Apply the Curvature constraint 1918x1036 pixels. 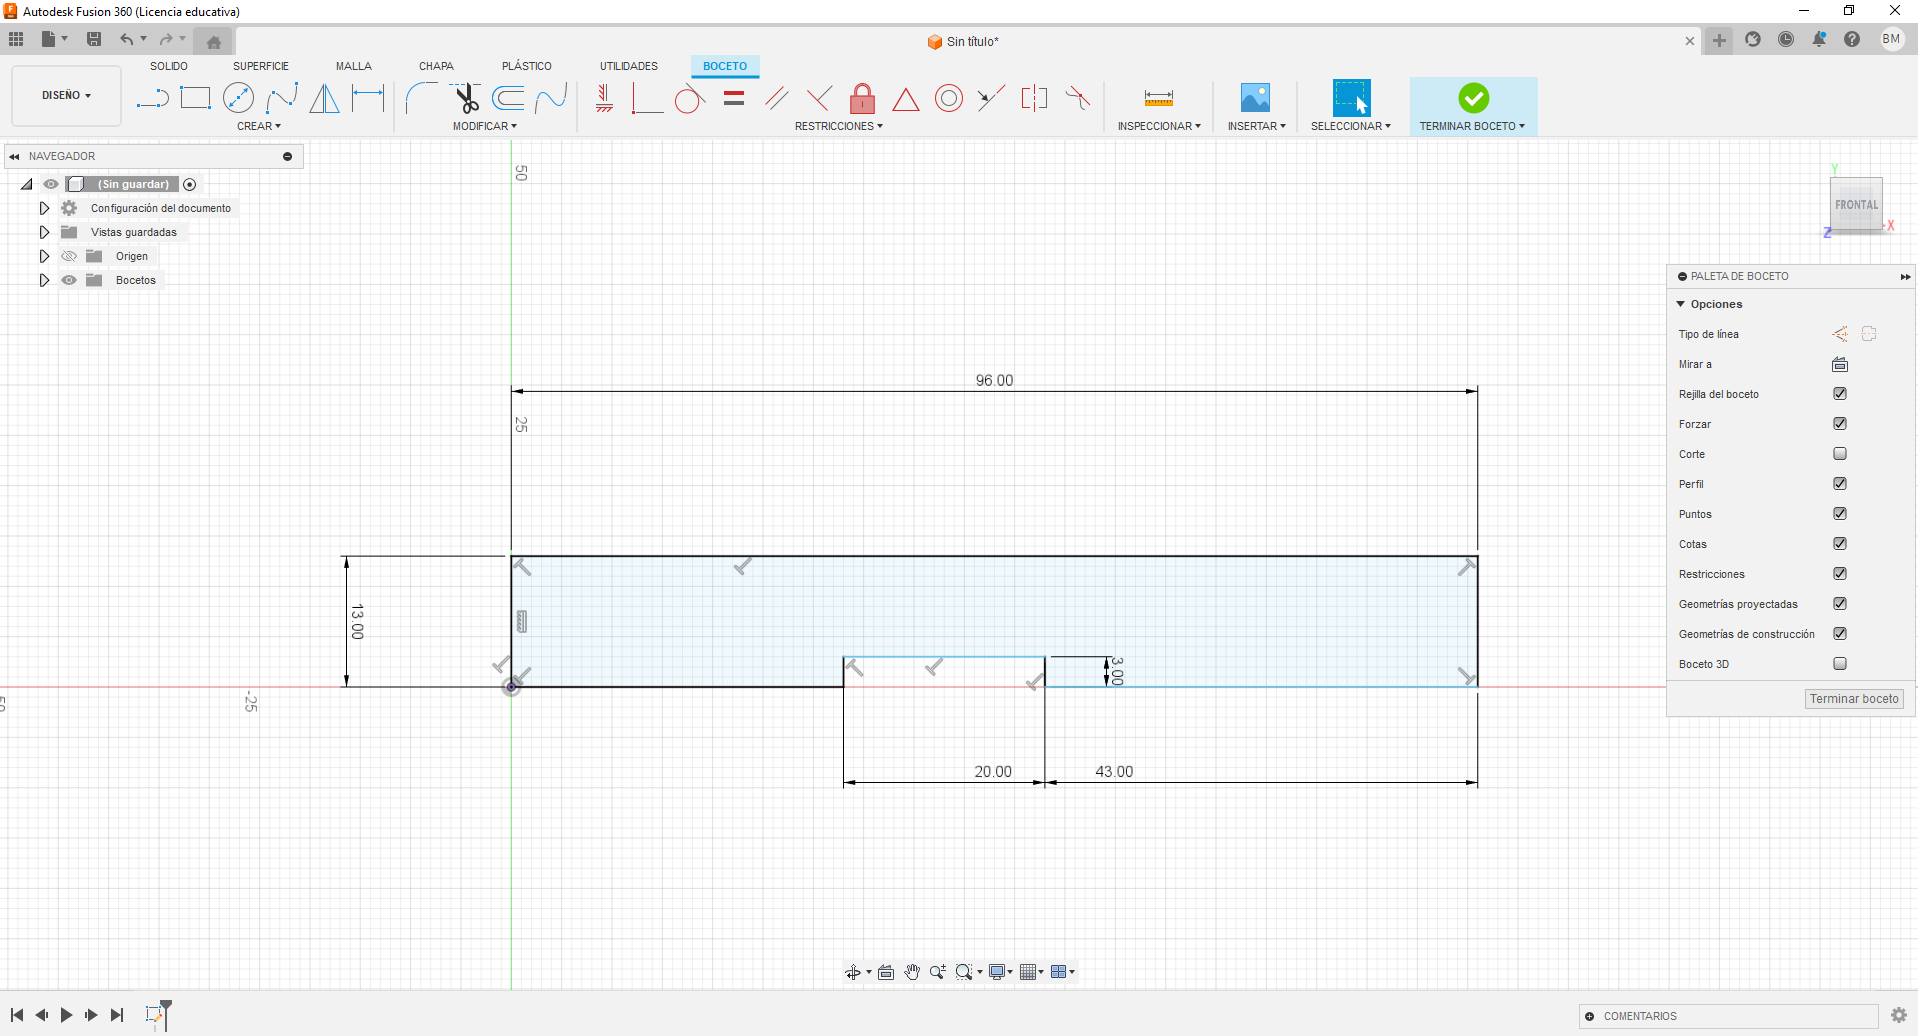pos(1078,98)
